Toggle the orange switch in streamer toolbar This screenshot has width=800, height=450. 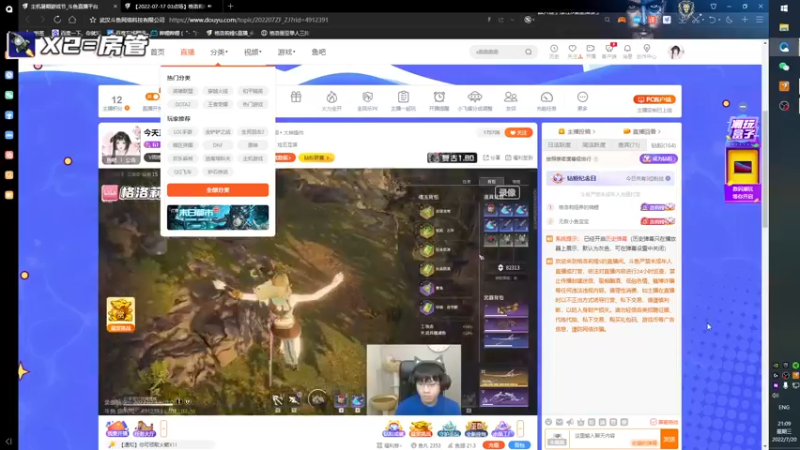point(152,96)
